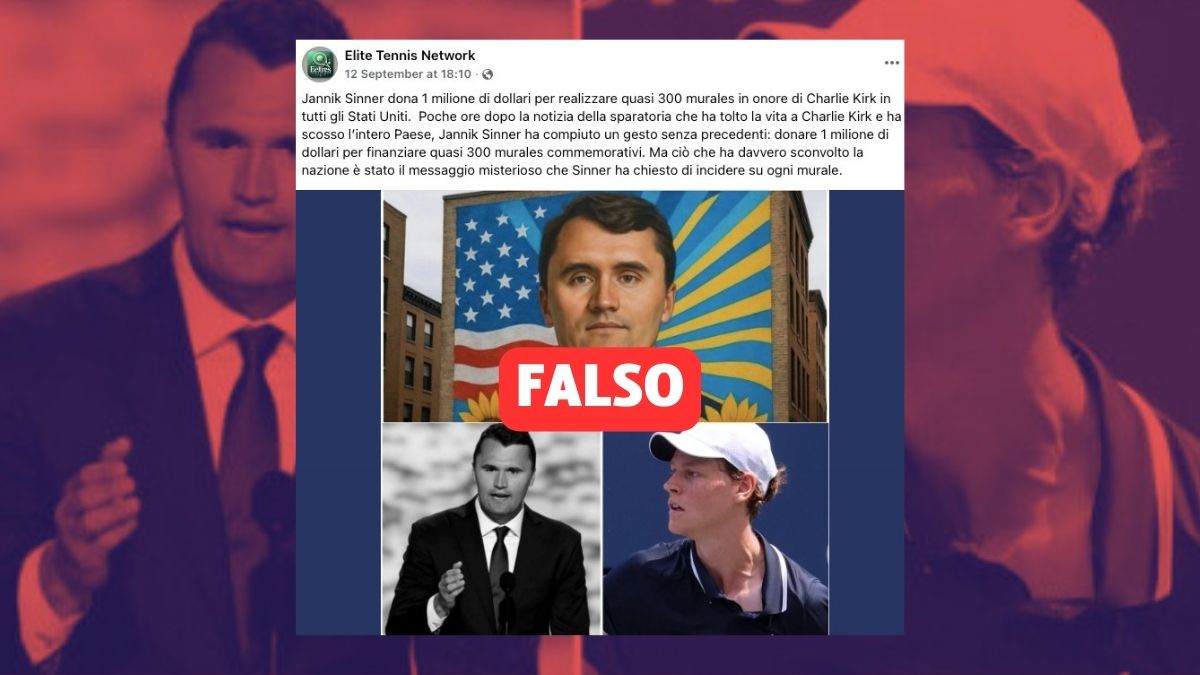Click the sunflower left of FALSO label
The height and width of the screenshot is (675, 1200).
[x=479, y=407]
